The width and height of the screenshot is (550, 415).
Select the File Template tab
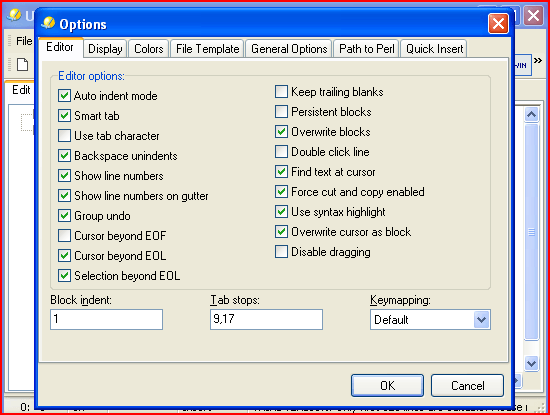pos(207,49)
